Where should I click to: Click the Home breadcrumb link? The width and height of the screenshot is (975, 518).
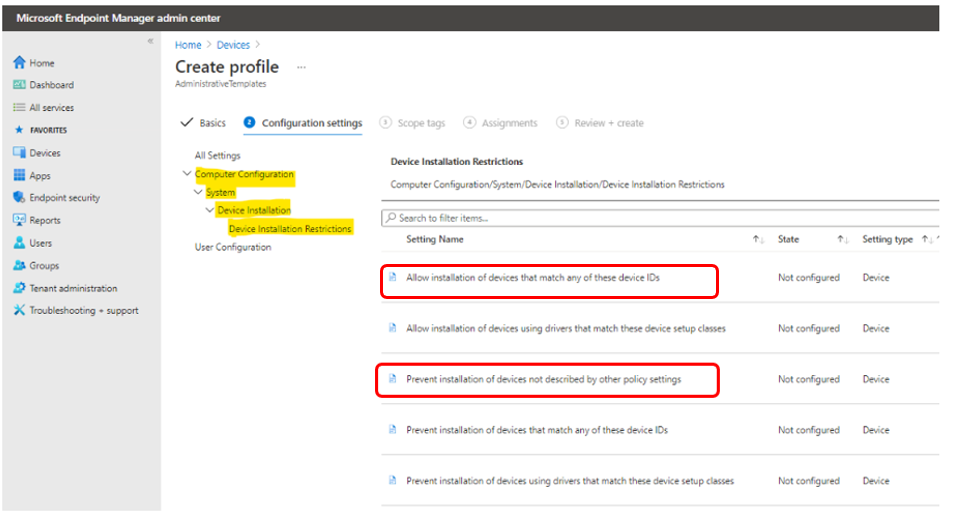pyautogui.click(x=188, y=45)
